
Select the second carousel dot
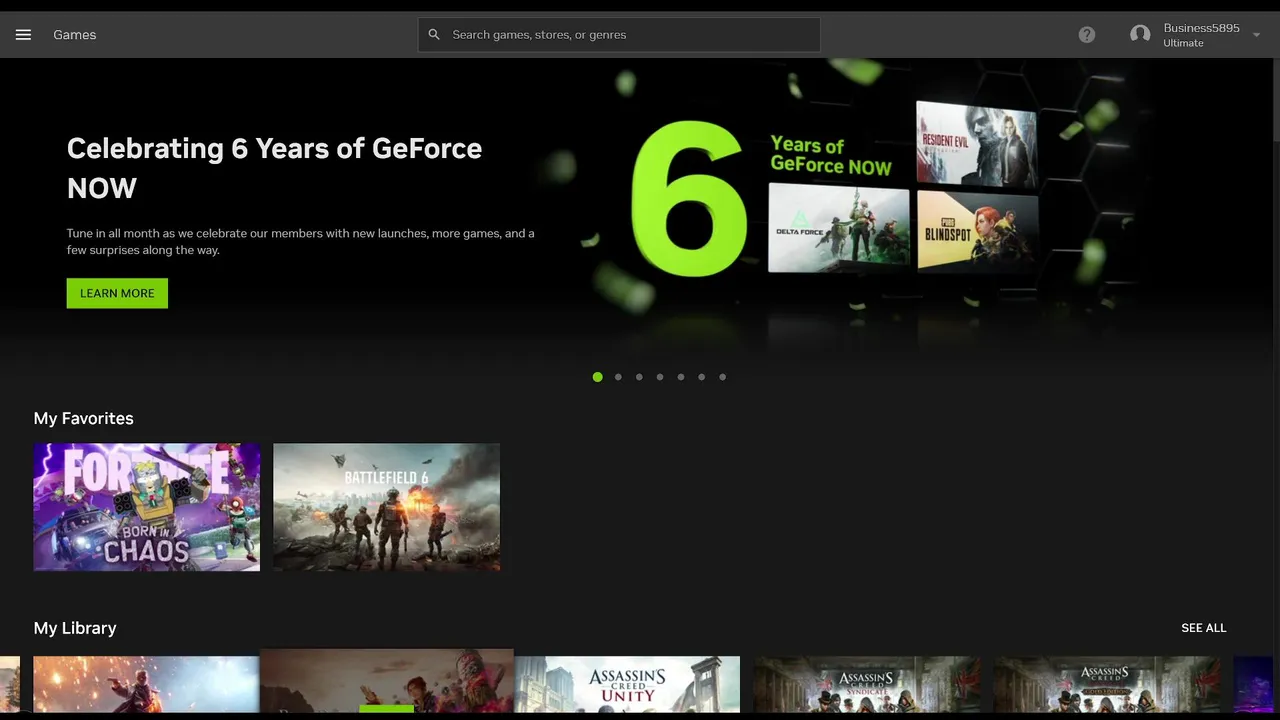(x=618, y=377)
